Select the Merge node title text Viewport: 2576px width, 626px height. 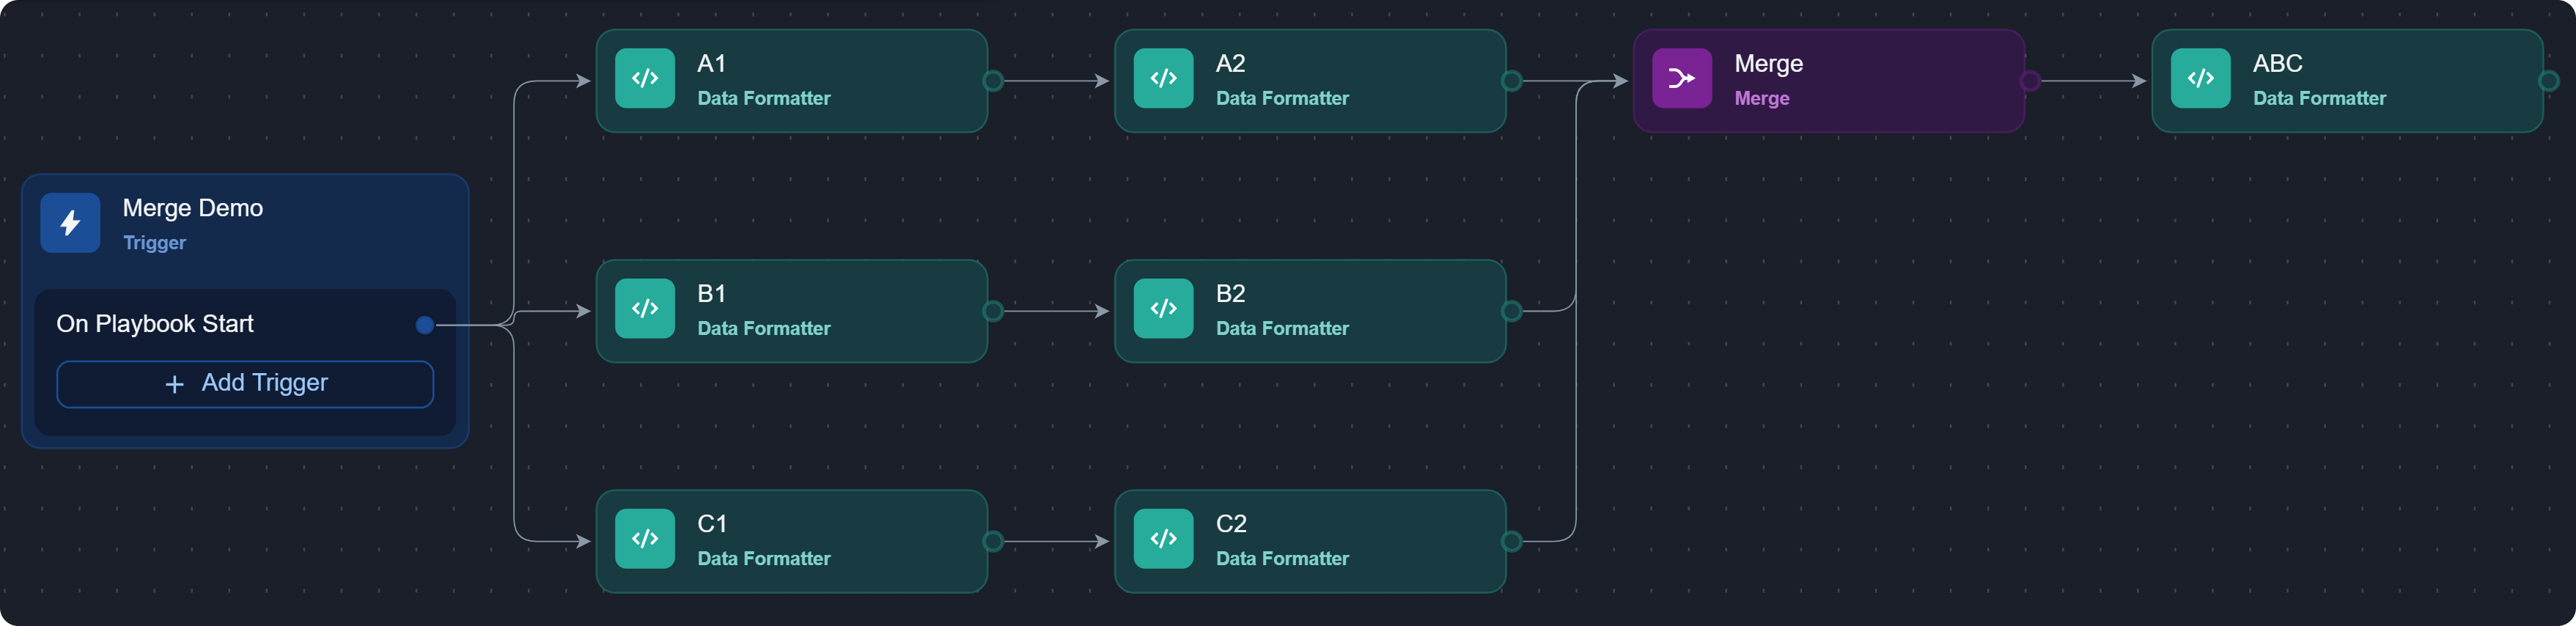coord(1768,64)
